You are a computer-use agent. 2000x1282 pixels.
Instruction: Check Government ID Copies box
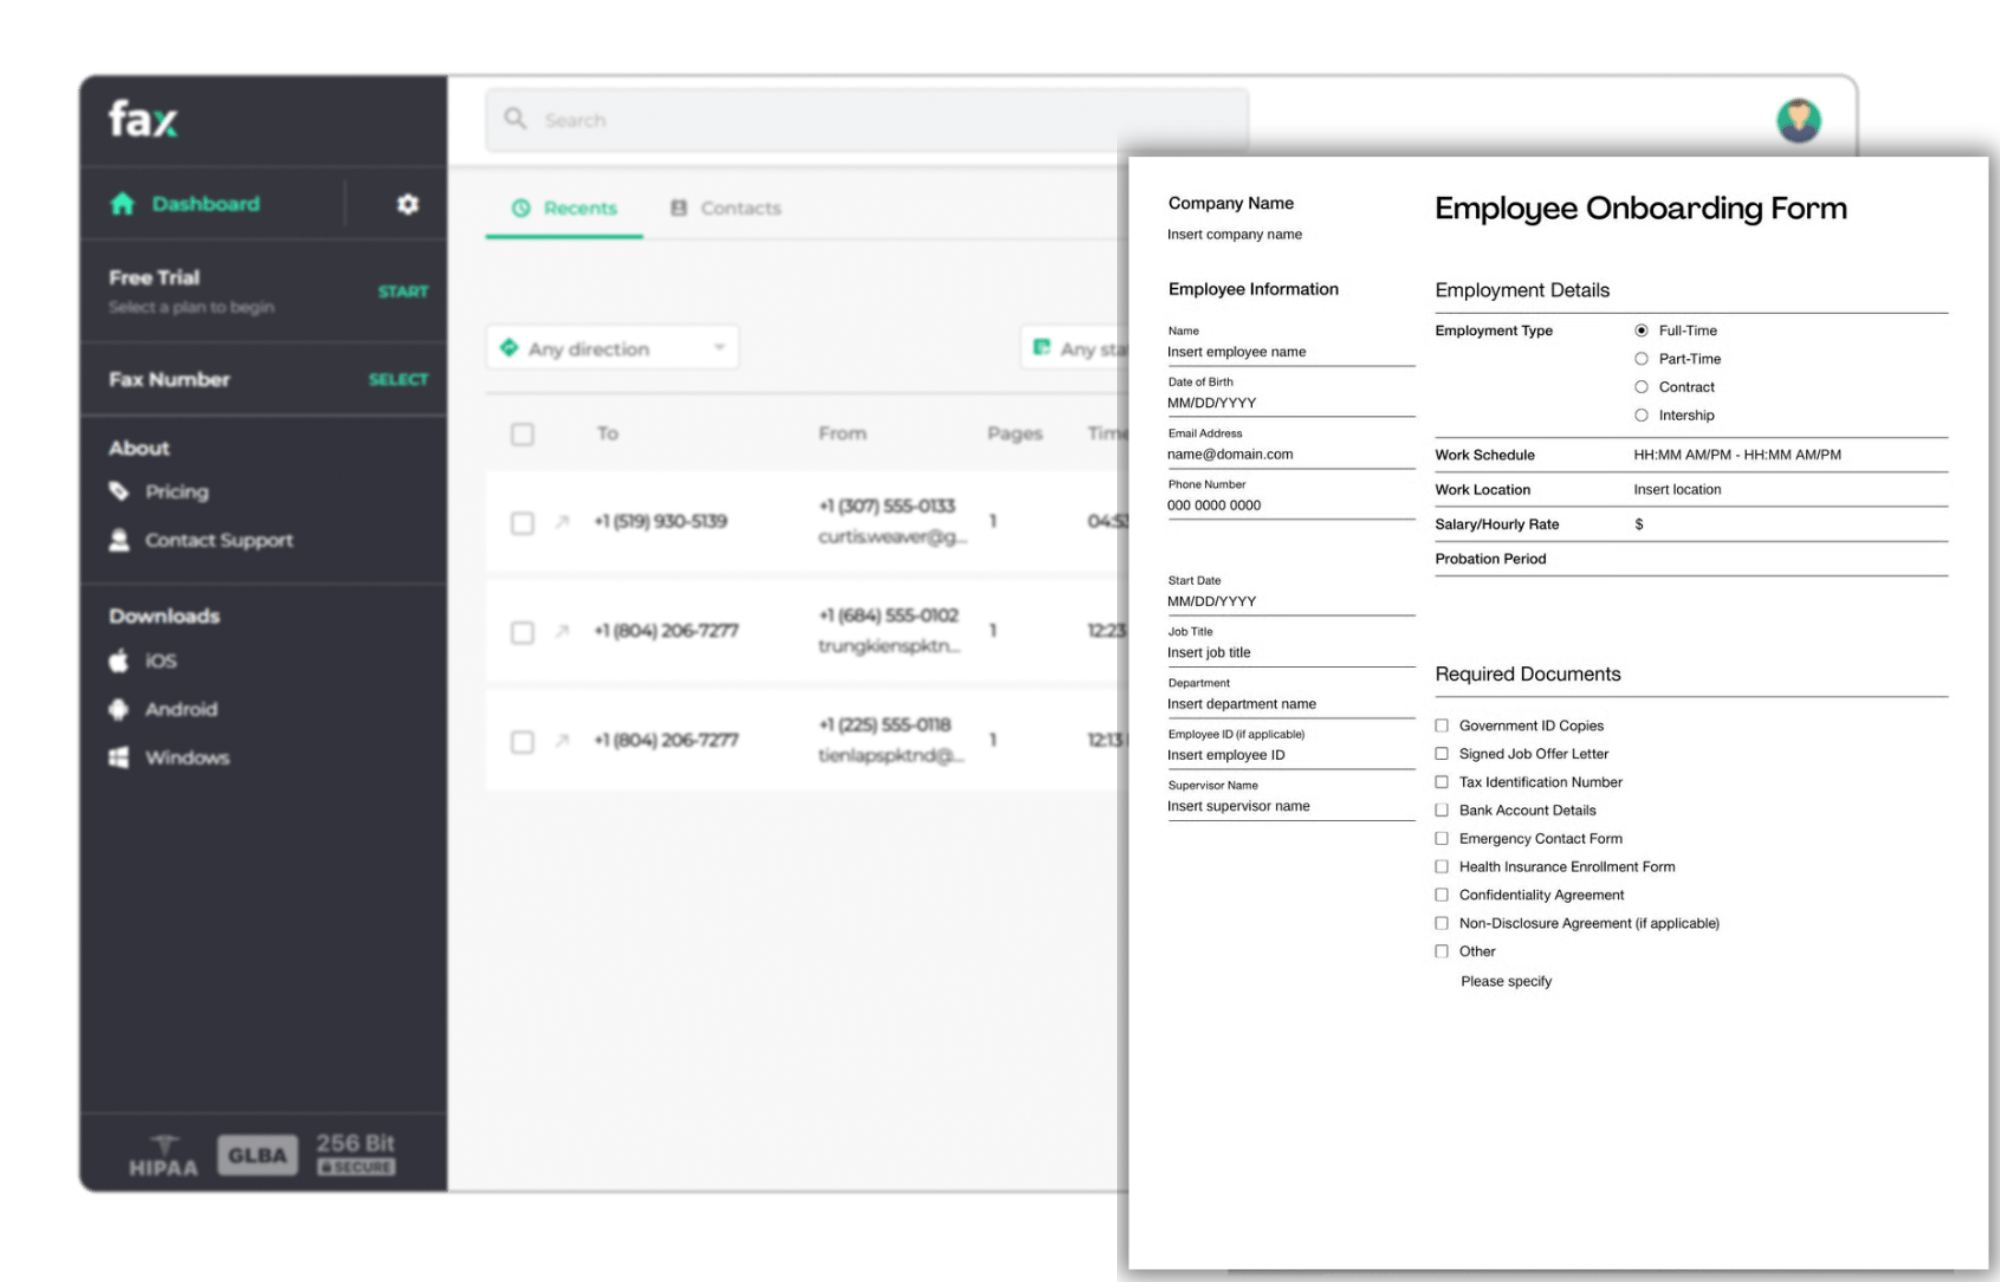point(1441,725)
